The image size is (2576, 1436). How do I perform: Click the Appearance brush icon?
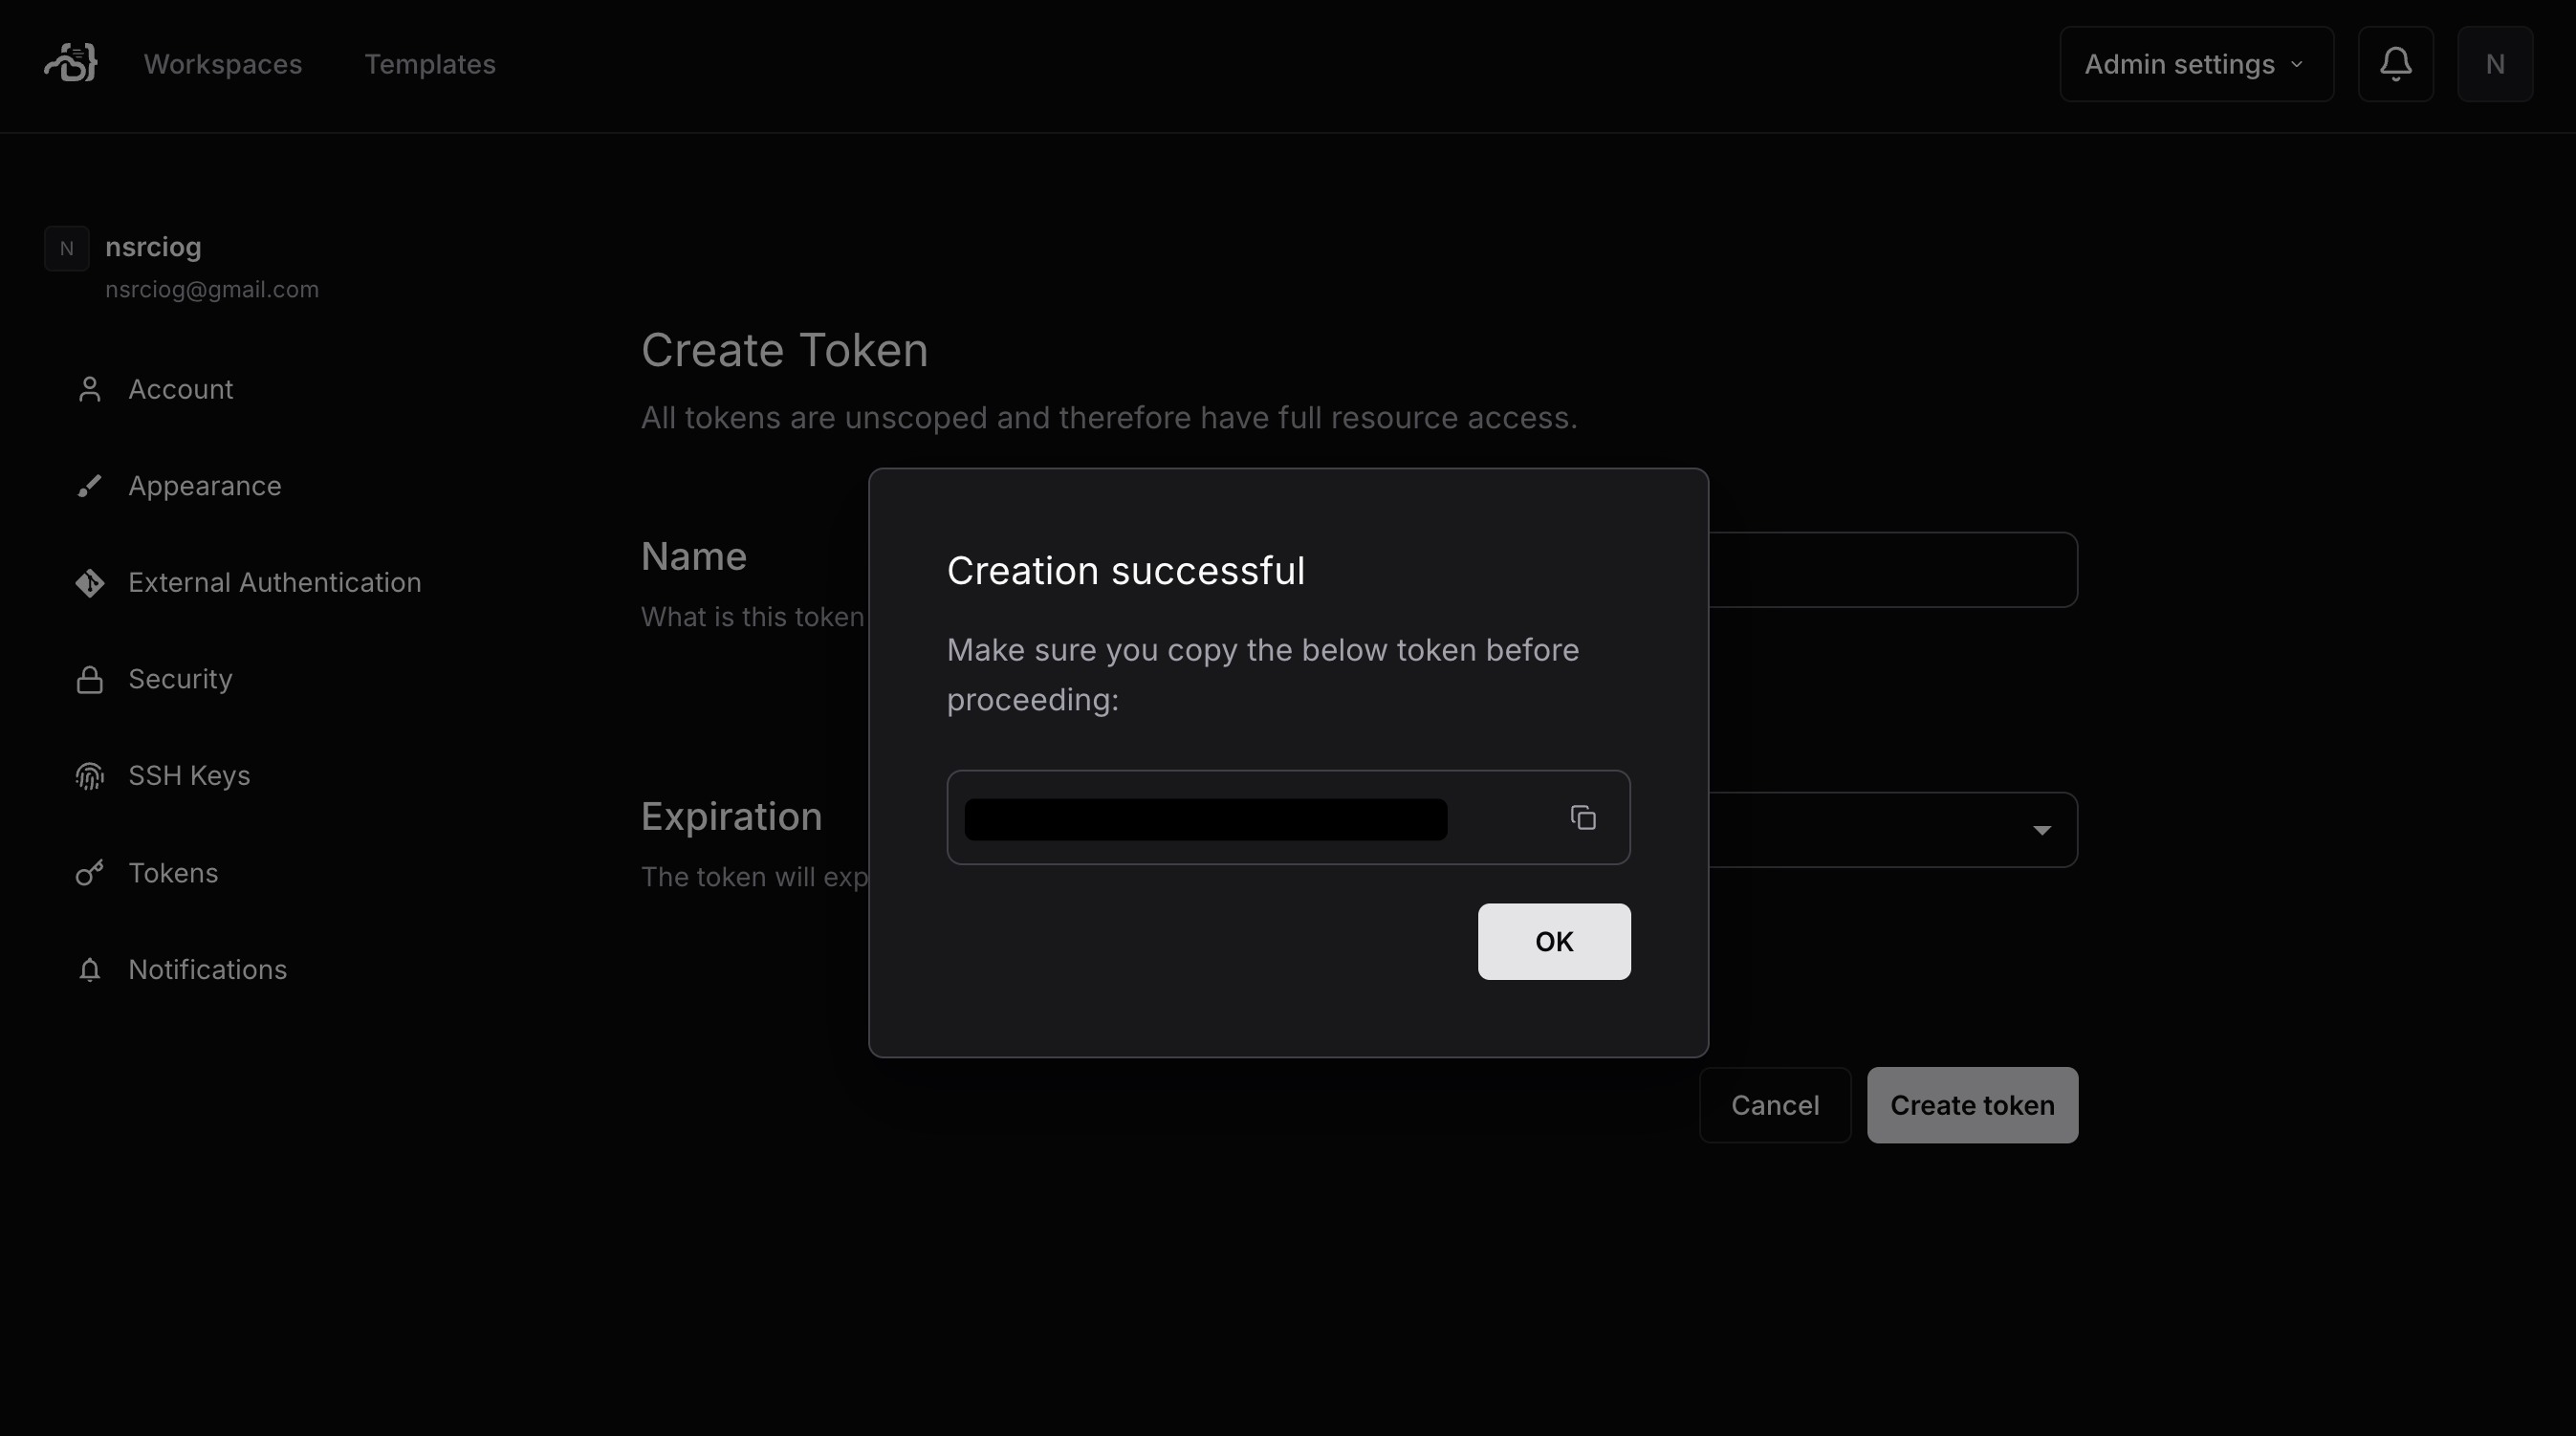90,486
